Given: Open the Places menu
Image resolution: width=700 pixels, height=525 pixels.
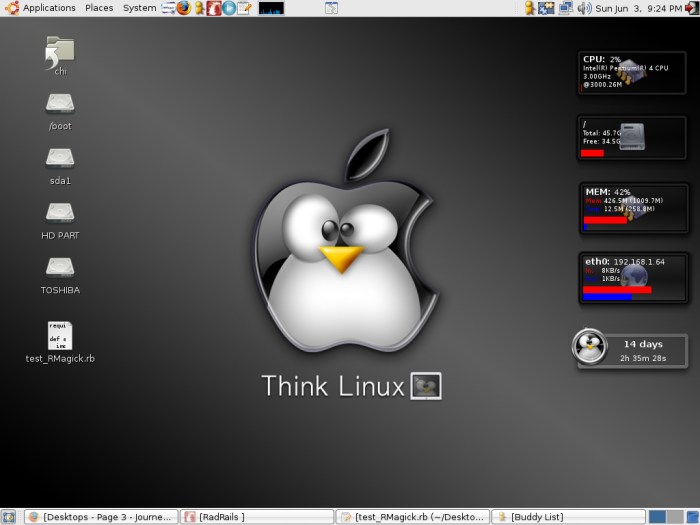Looking at the screenshot, I should tap(99, 8).
